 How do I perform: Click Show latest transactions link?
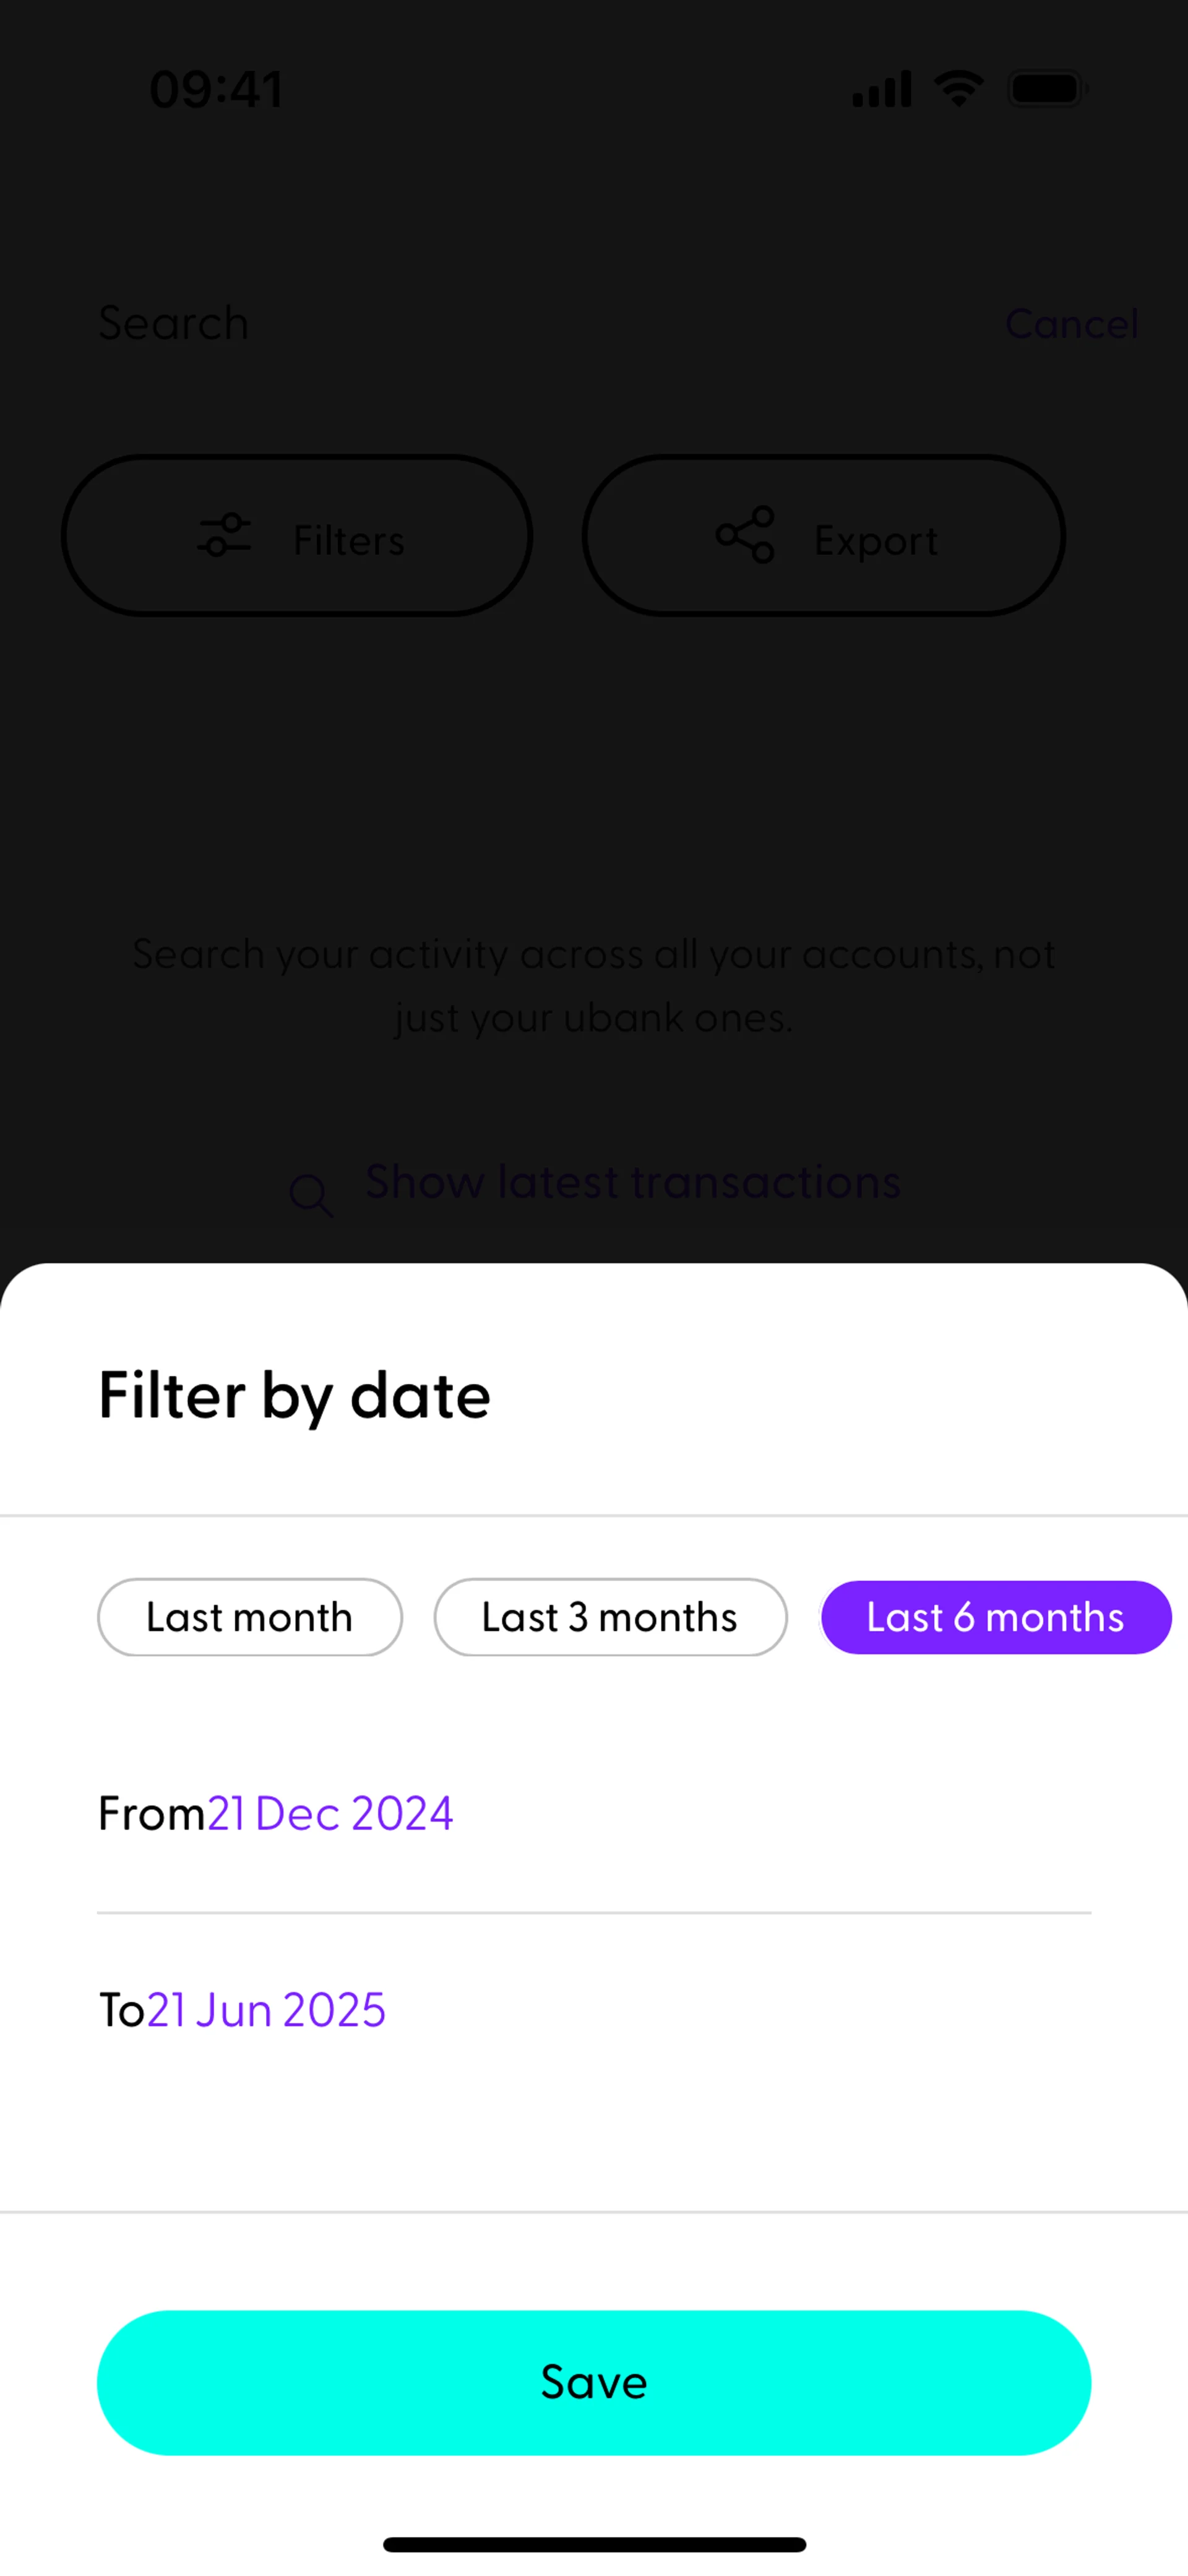[632, 1182]
